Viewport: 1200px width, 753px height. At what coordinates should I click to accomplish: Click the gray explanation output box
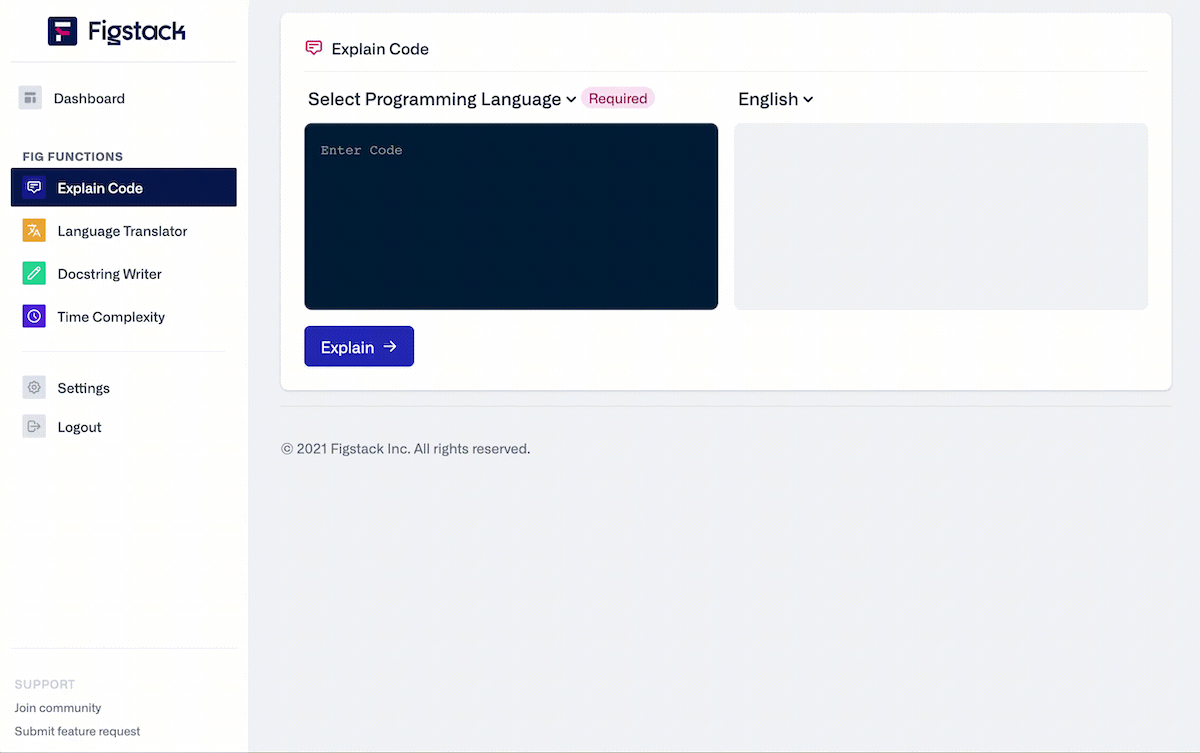[x=941, y=216]
